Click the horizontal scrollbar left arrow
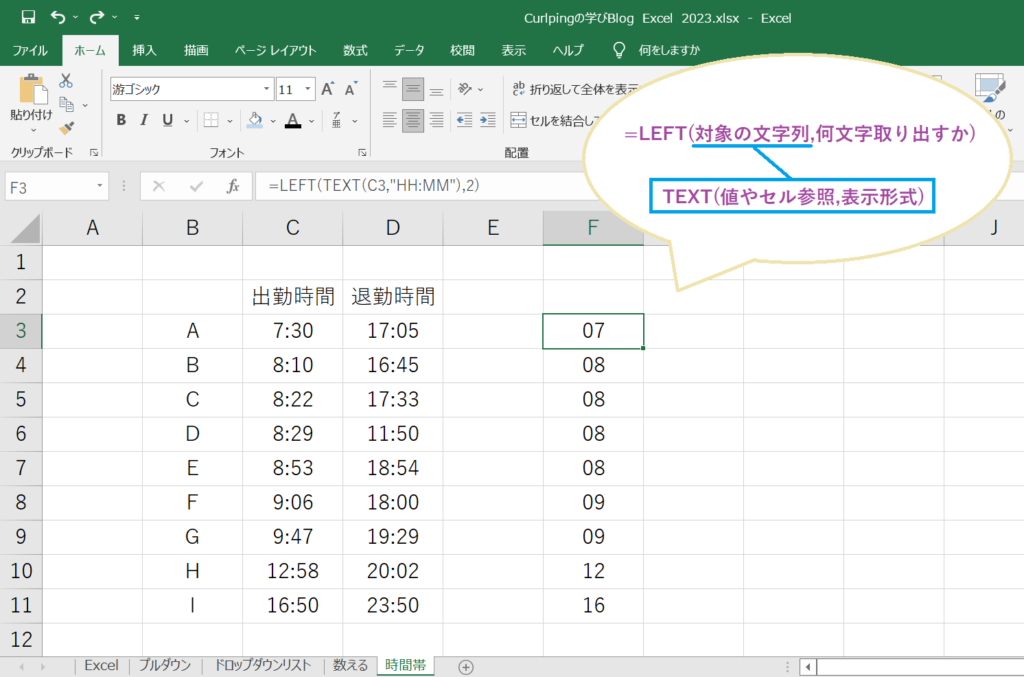Screen dimensions: 1024x677 click(x=808, y=667)
